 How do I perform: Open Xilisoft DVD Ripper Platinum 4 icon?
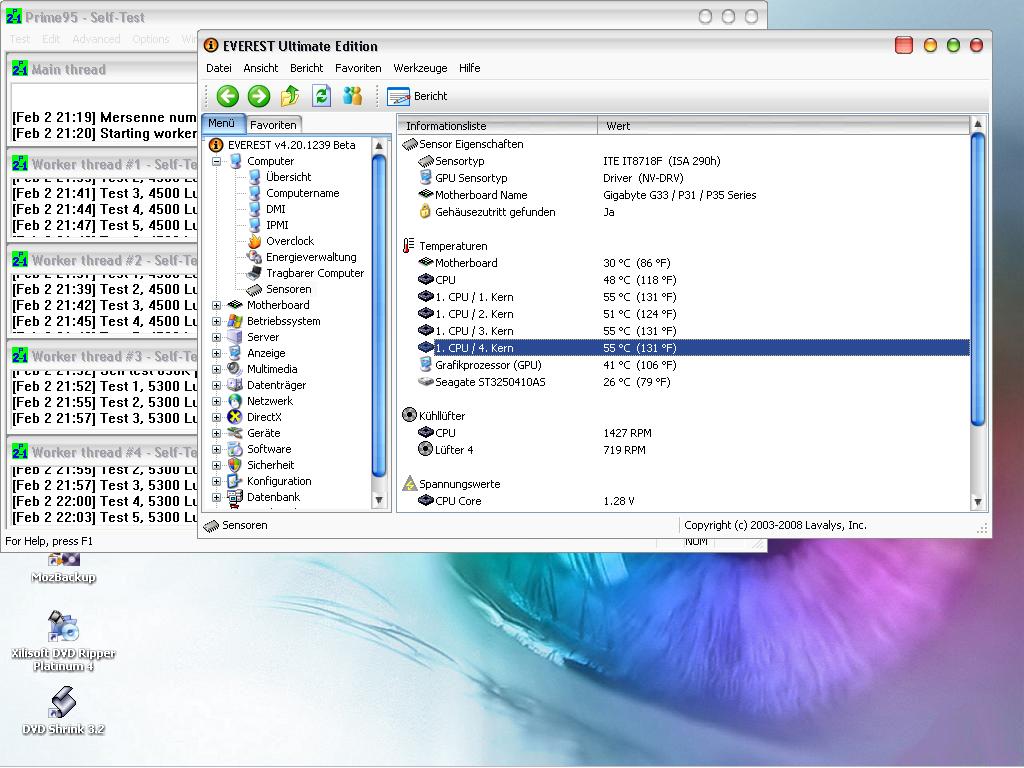(x=63, y=641)
